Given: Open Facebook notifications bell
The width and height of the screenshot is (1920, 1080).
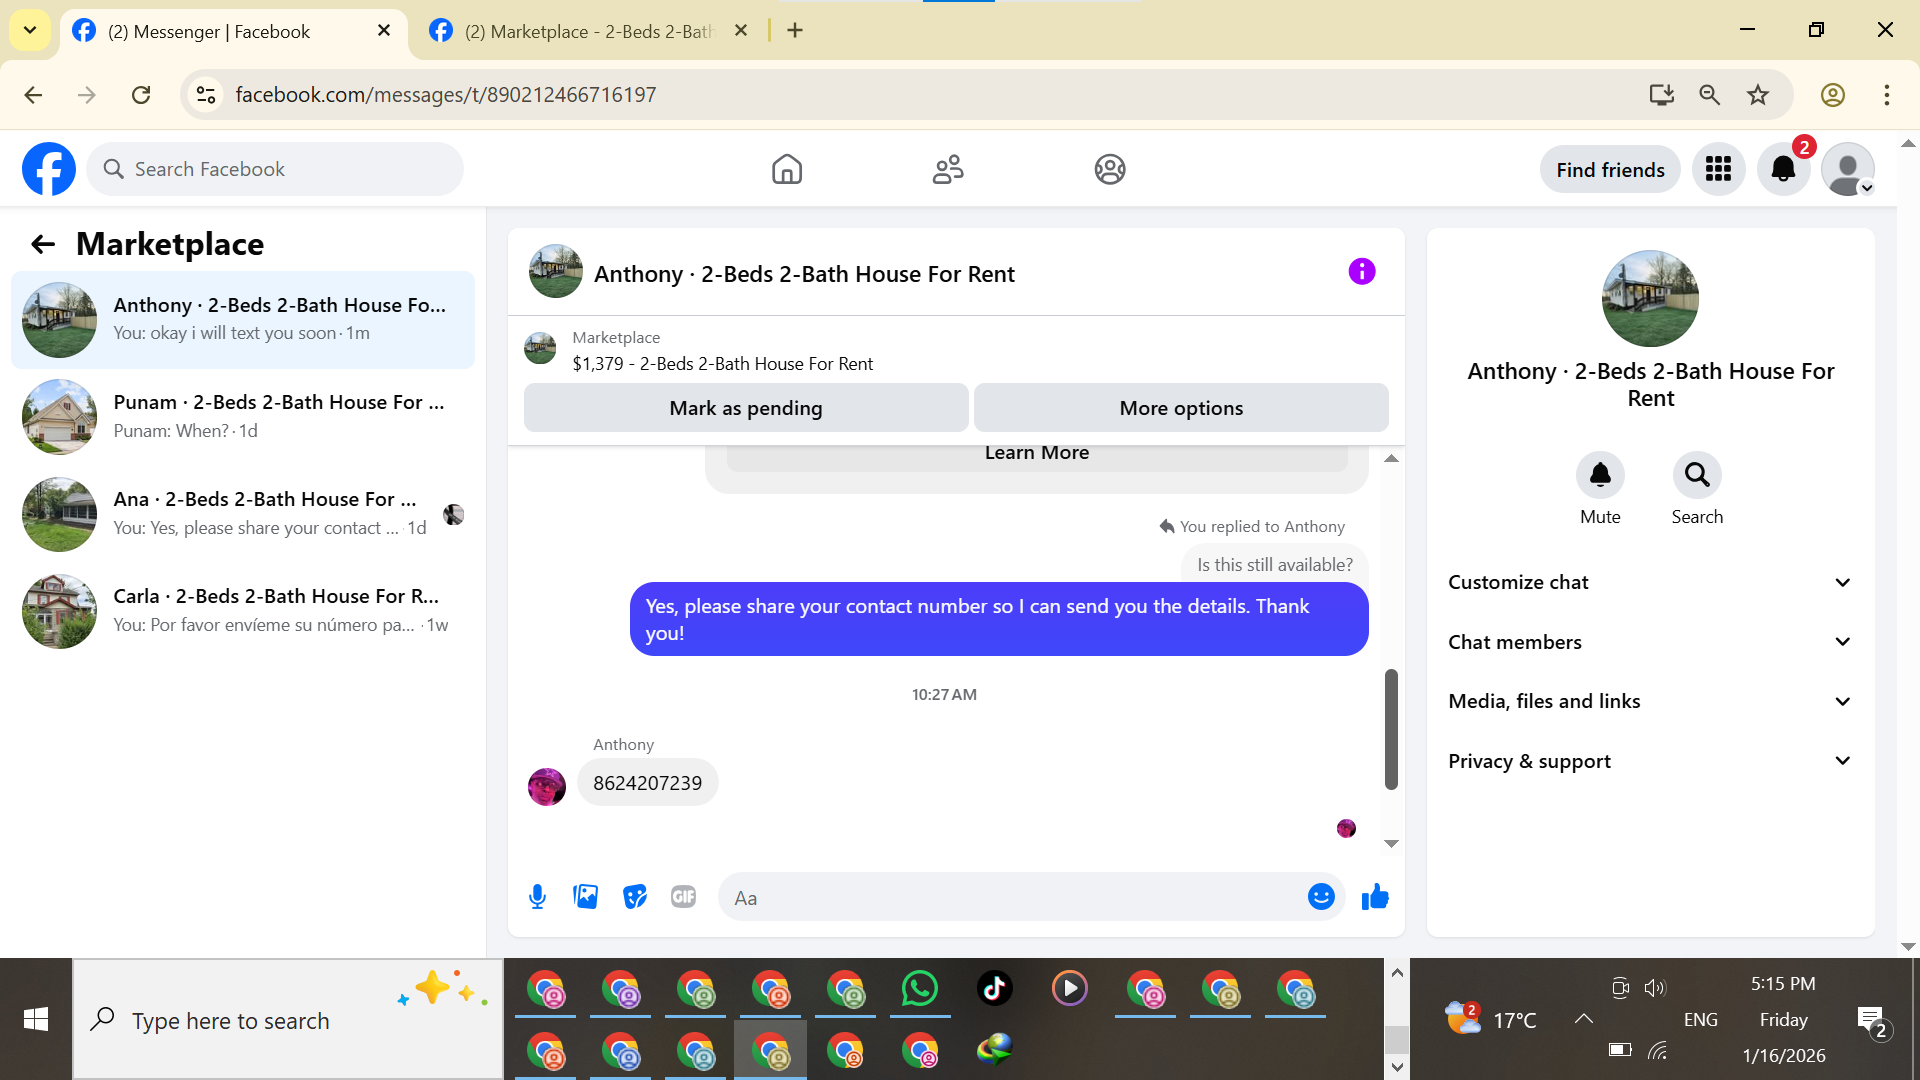Looking at the screenshot, I should pos(1783,169).
